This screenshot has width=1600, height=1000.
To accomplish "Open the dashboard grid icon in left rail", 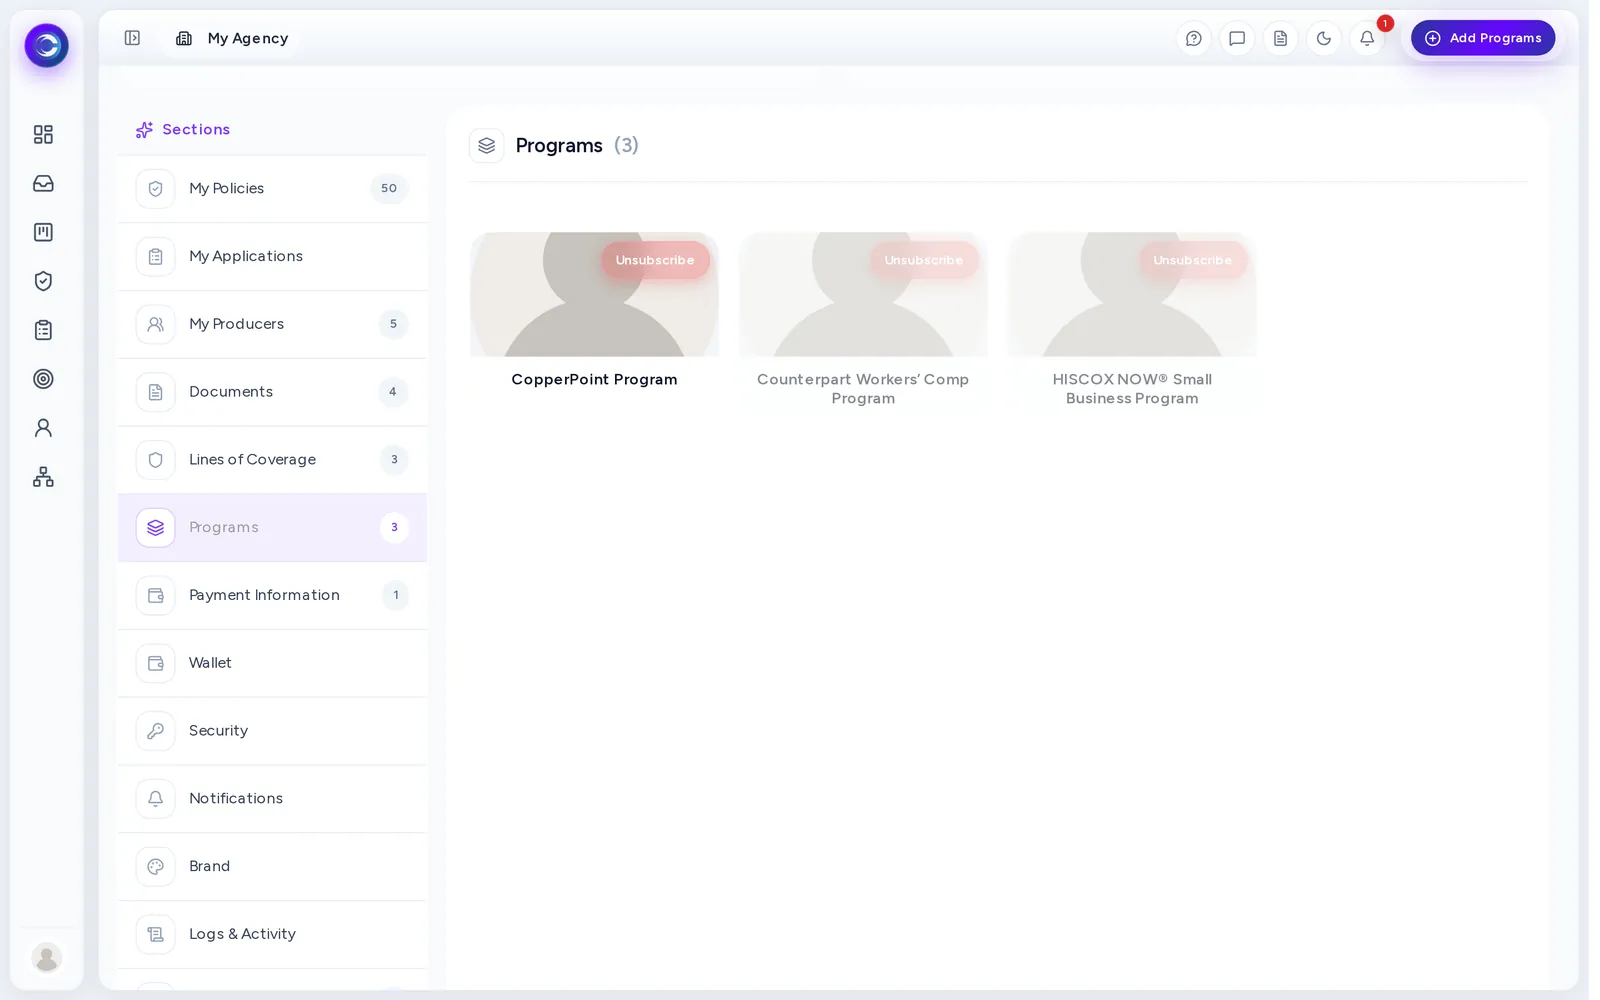I will (43, 134).
